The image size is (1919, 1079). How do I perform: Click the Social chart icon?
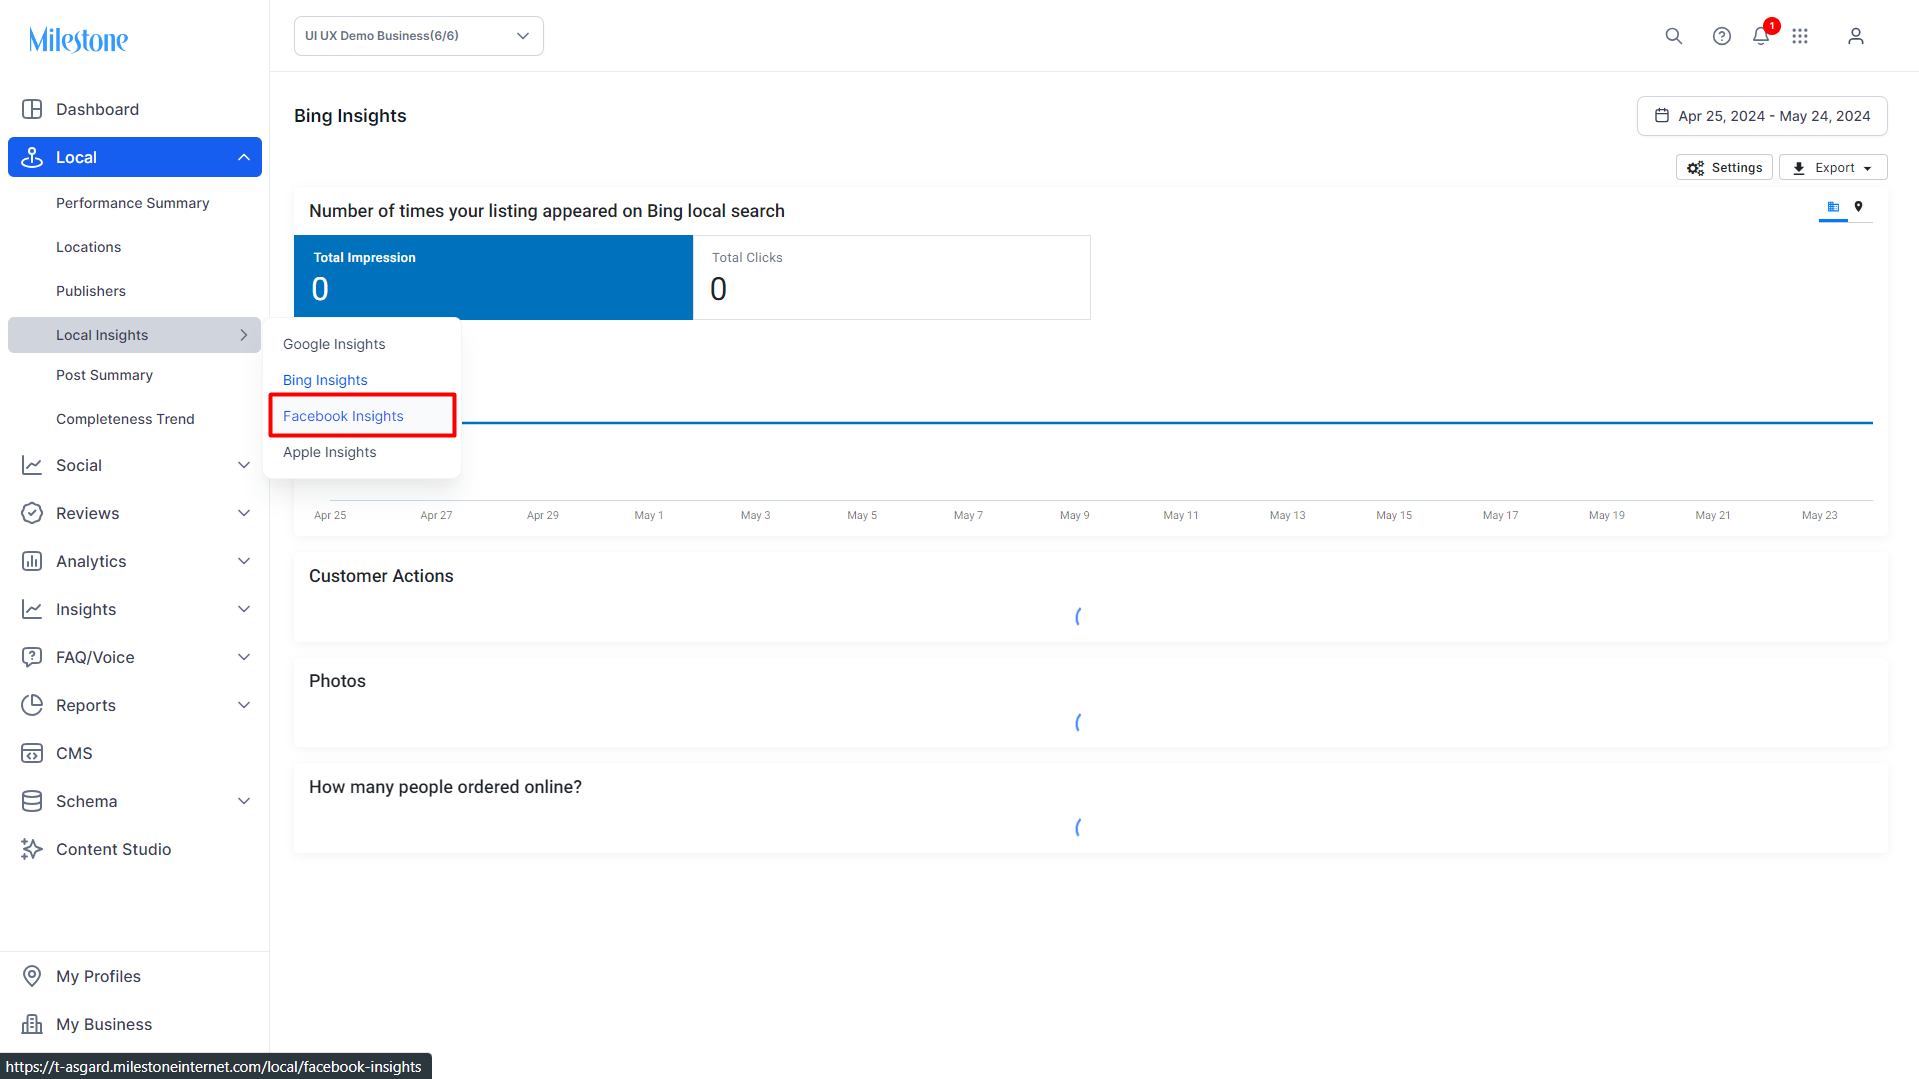pyautogui.click(x=32, y=465)
